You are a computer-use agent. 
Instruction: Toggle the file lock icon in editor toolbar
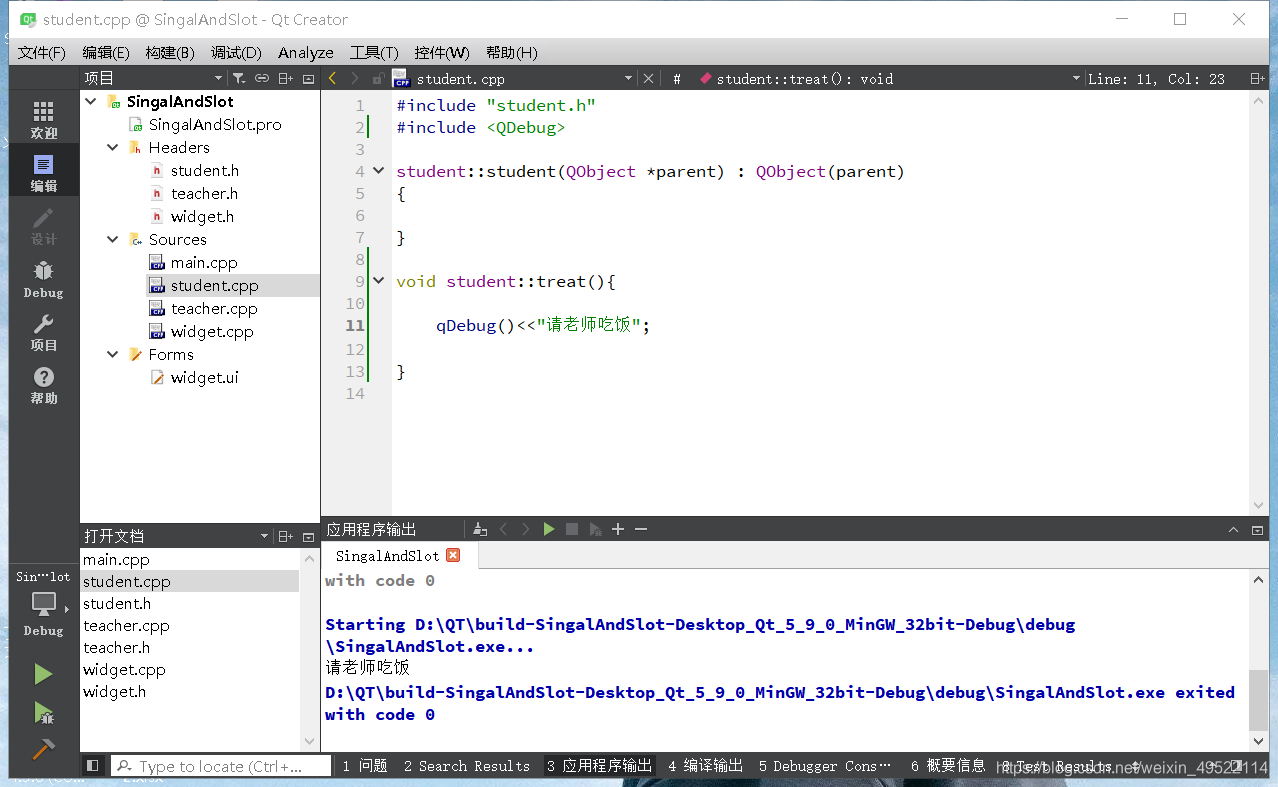point(378,78)
